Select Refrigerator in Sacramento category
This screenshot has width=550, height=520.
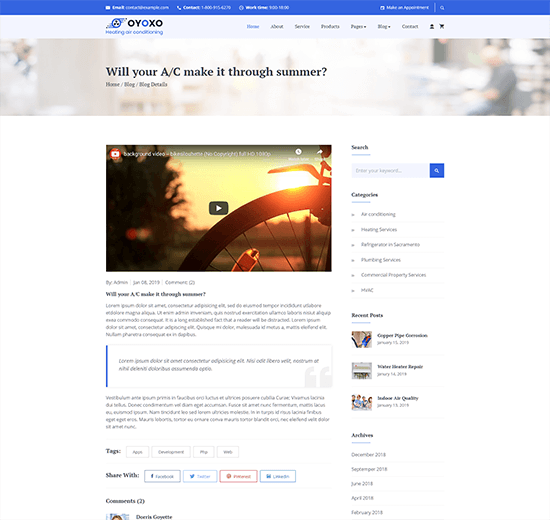click(390, 245)
